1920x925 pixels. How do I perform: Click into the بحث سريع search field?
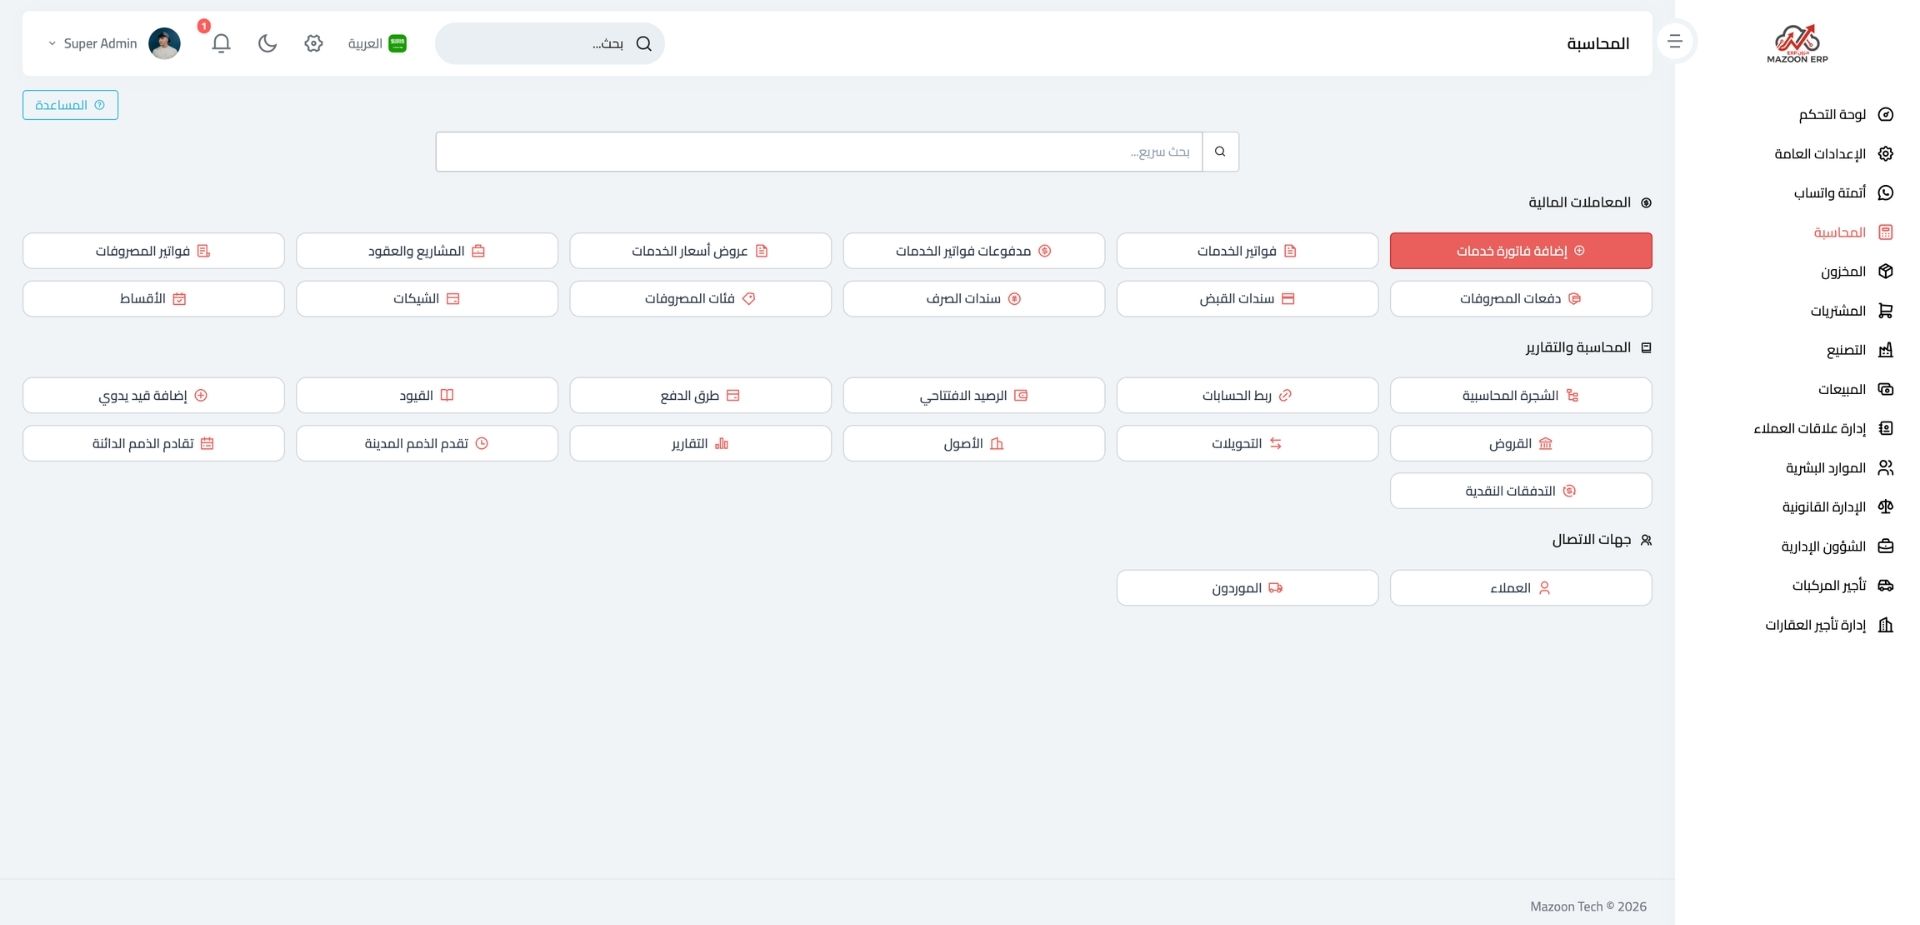pos(818,152)
